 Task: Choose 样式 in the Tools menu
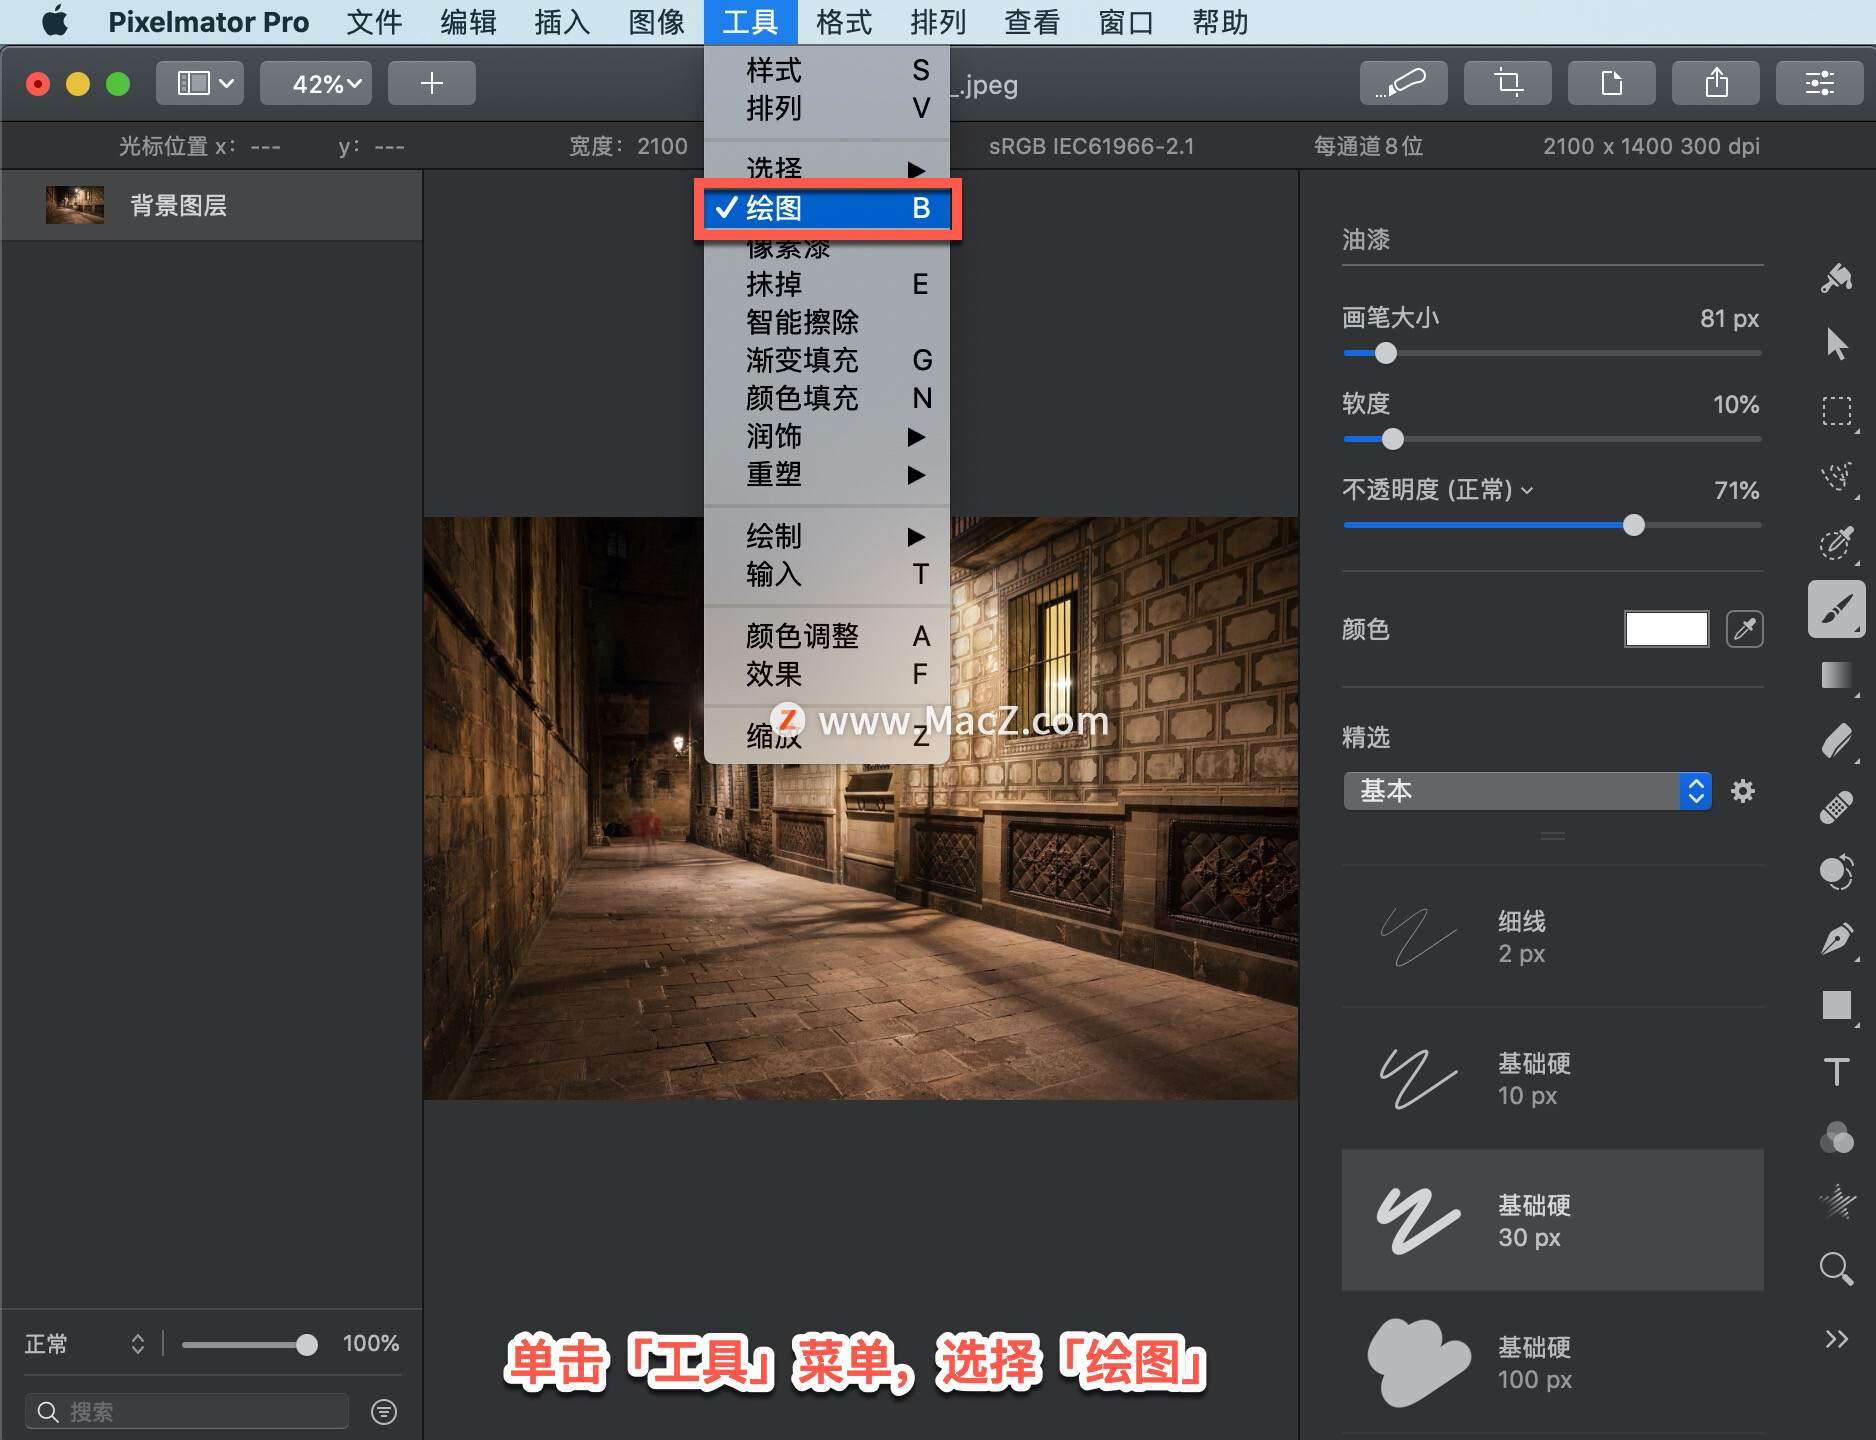click(x=826, y=70)
